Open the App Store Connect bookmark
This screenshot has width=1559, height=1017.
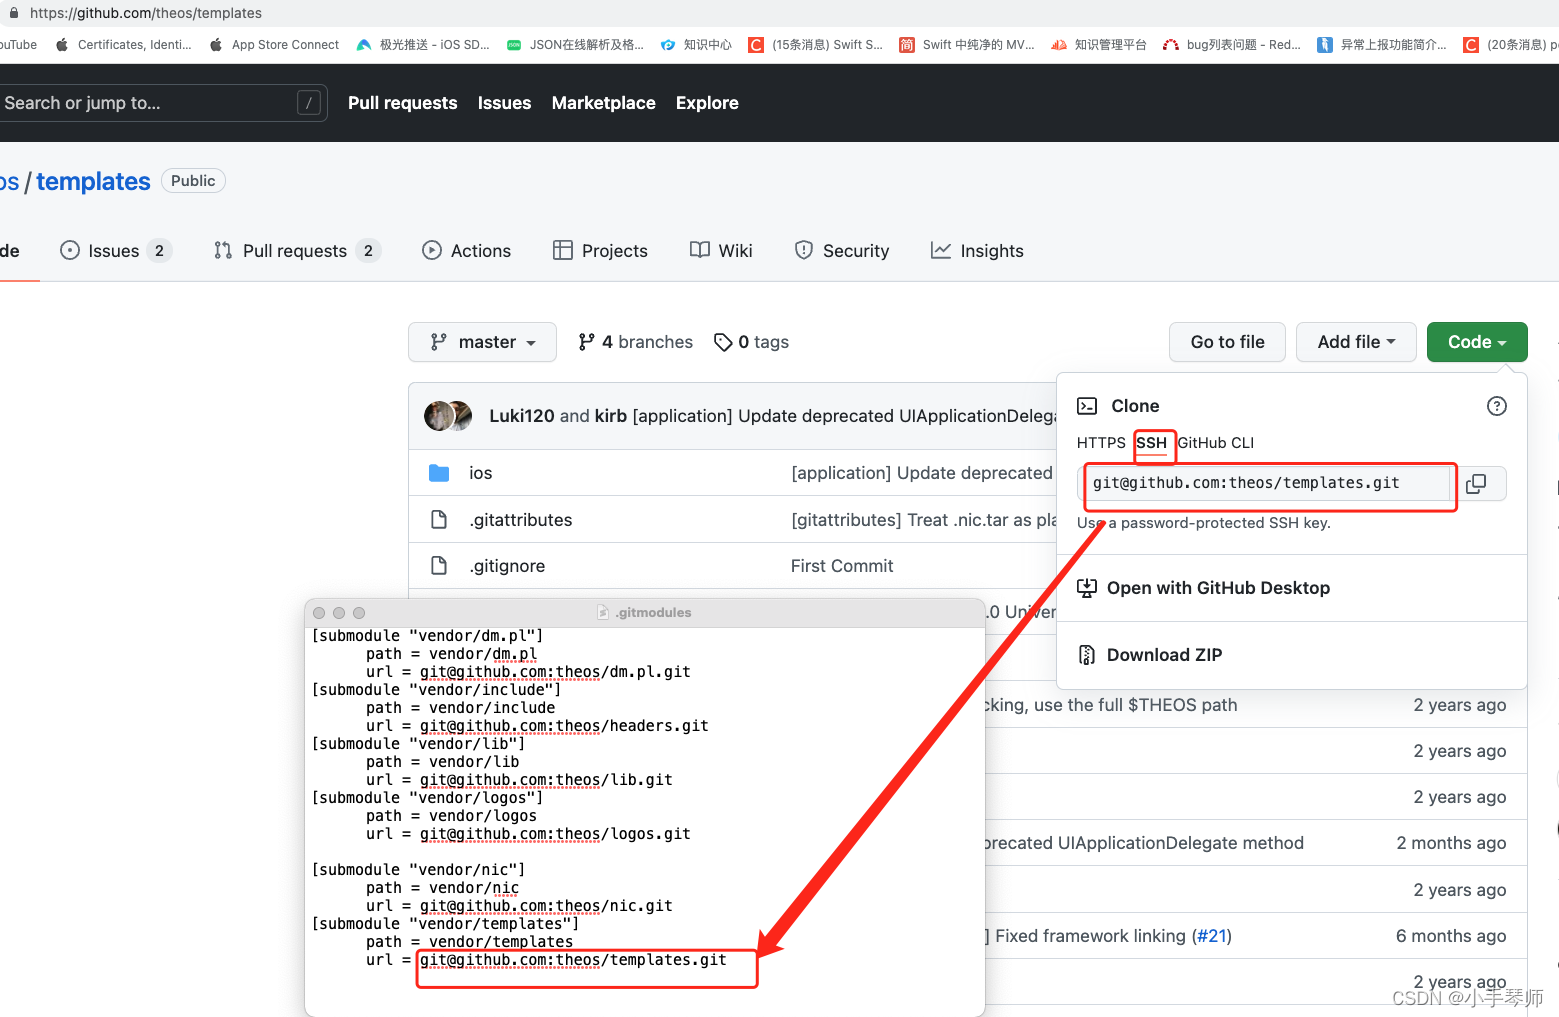pos(275,45)
